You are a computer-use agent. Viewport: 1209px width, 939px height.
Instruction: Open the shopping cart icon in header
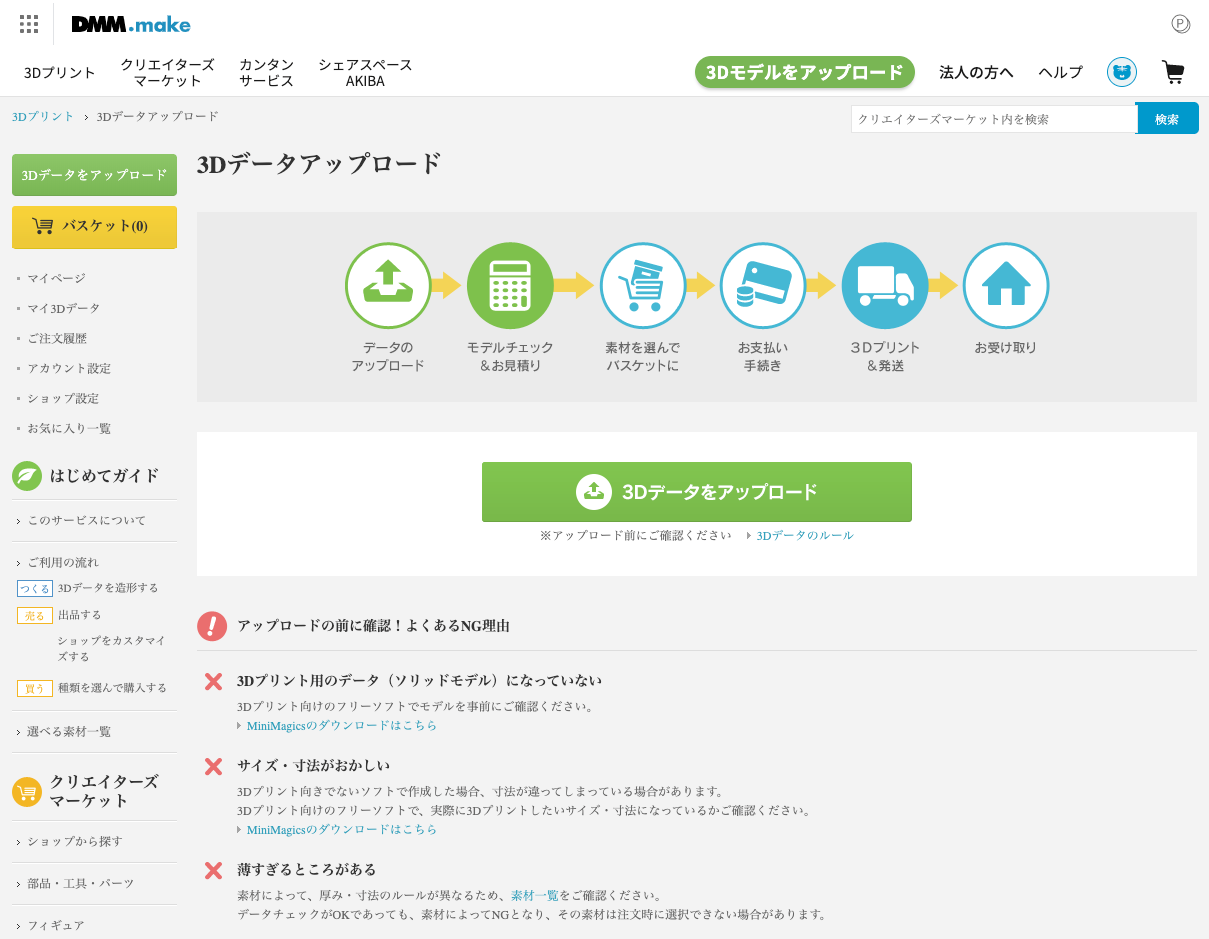[1173, 72]
